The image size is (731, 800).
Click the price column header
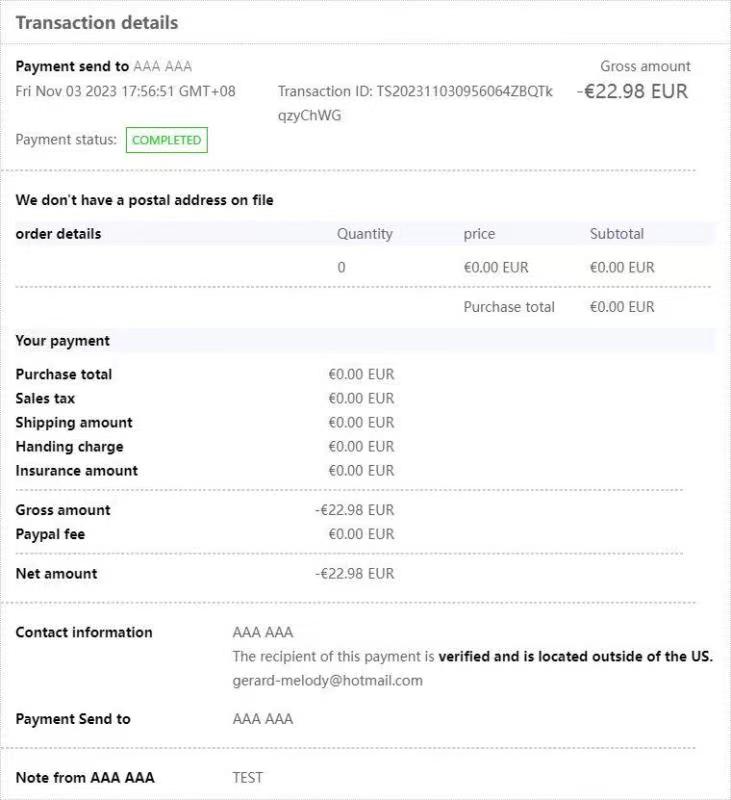click(479, 234)
